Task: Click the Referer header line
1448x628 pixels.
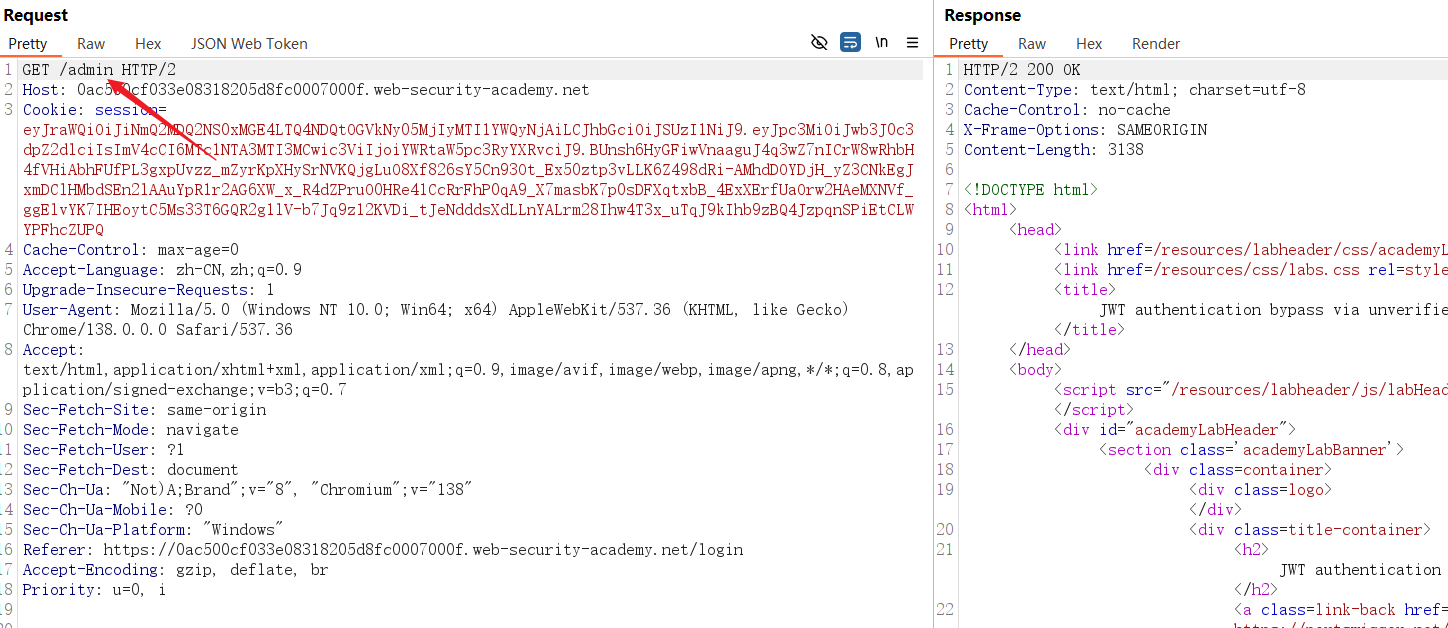Action: click(383, 550)
